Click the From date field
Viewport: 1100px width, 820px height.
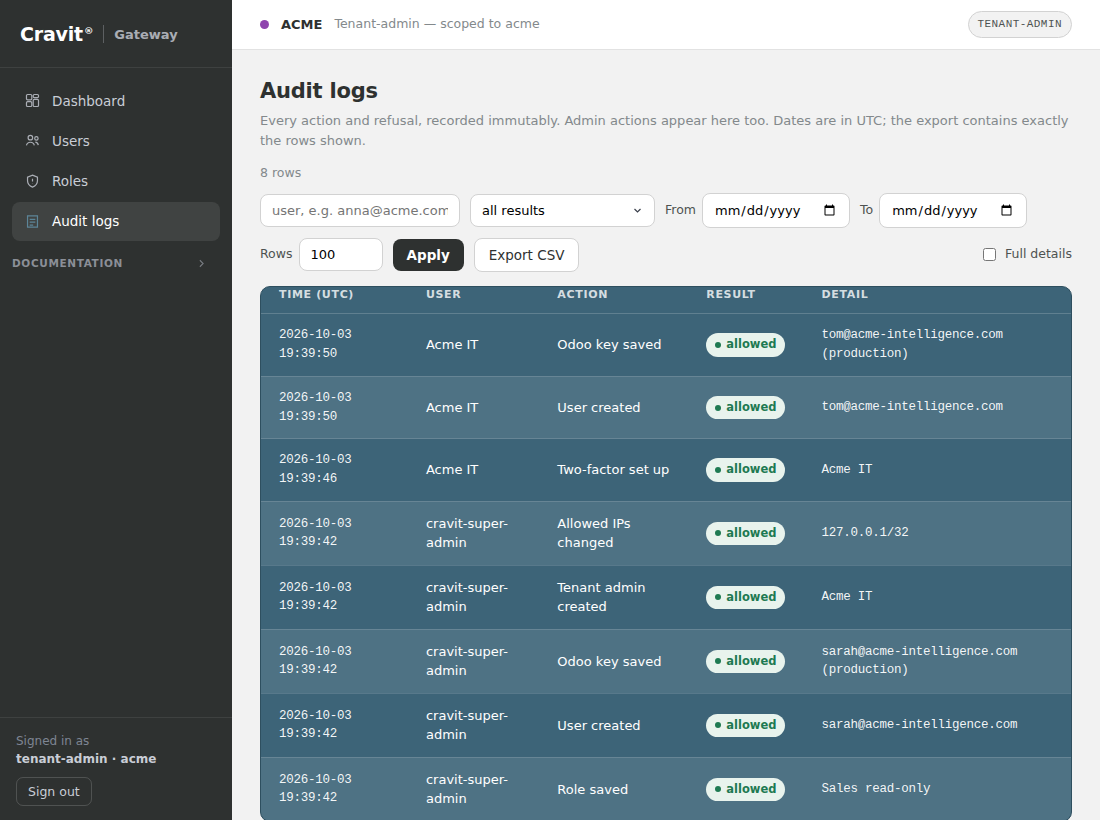tap(776, 210)
